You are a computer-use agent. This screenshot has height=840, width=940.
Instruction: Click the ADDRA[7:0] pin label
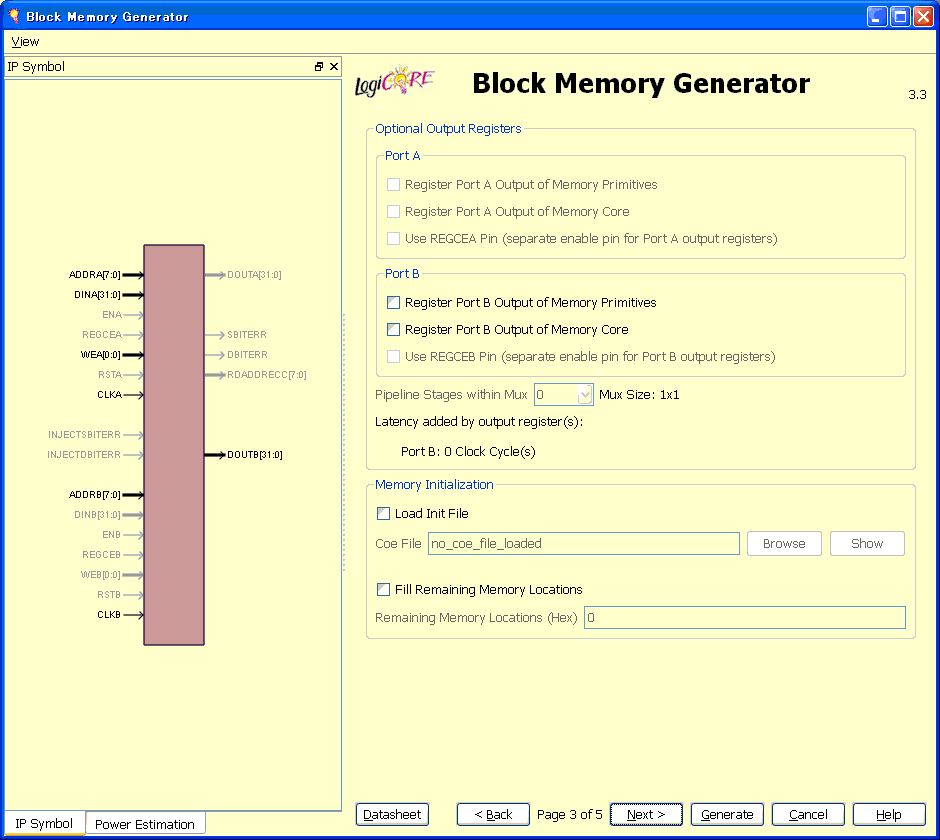(95, 275)
